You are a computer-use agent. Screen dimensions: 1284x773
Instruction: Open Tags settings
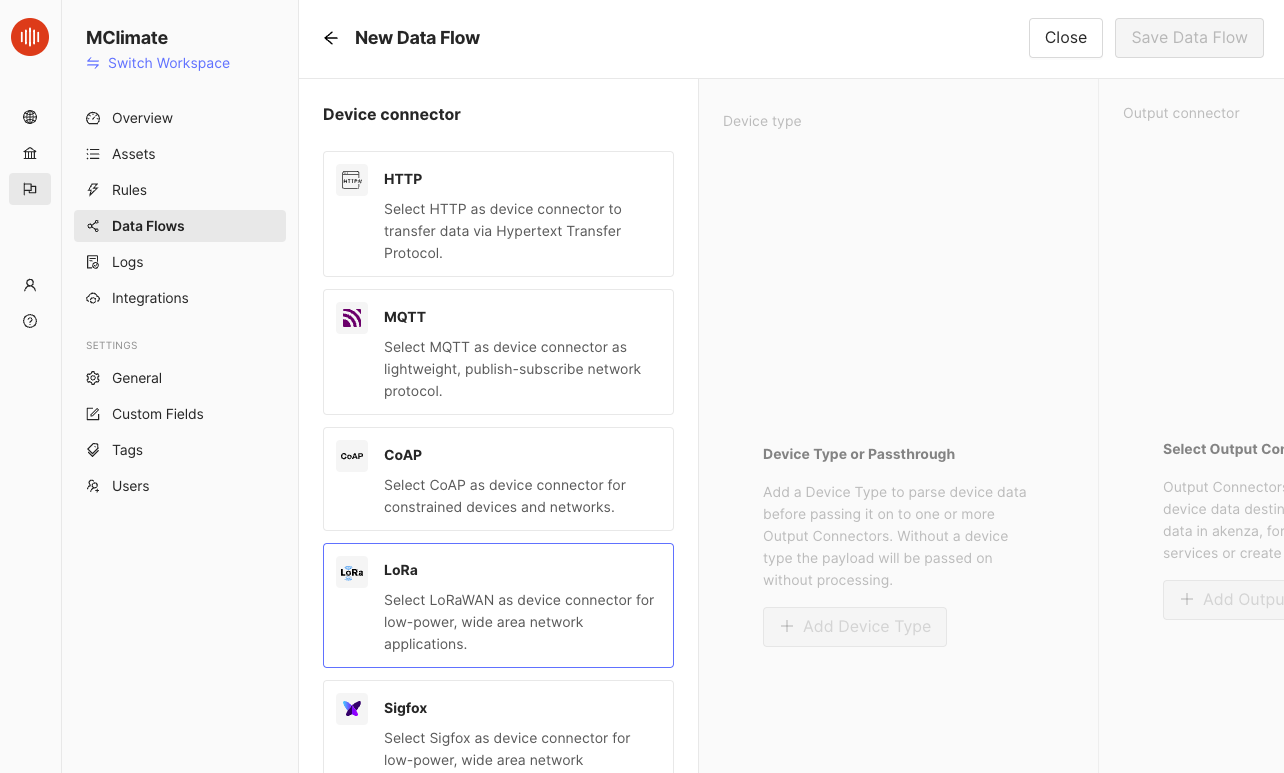[x=180, y=450]
